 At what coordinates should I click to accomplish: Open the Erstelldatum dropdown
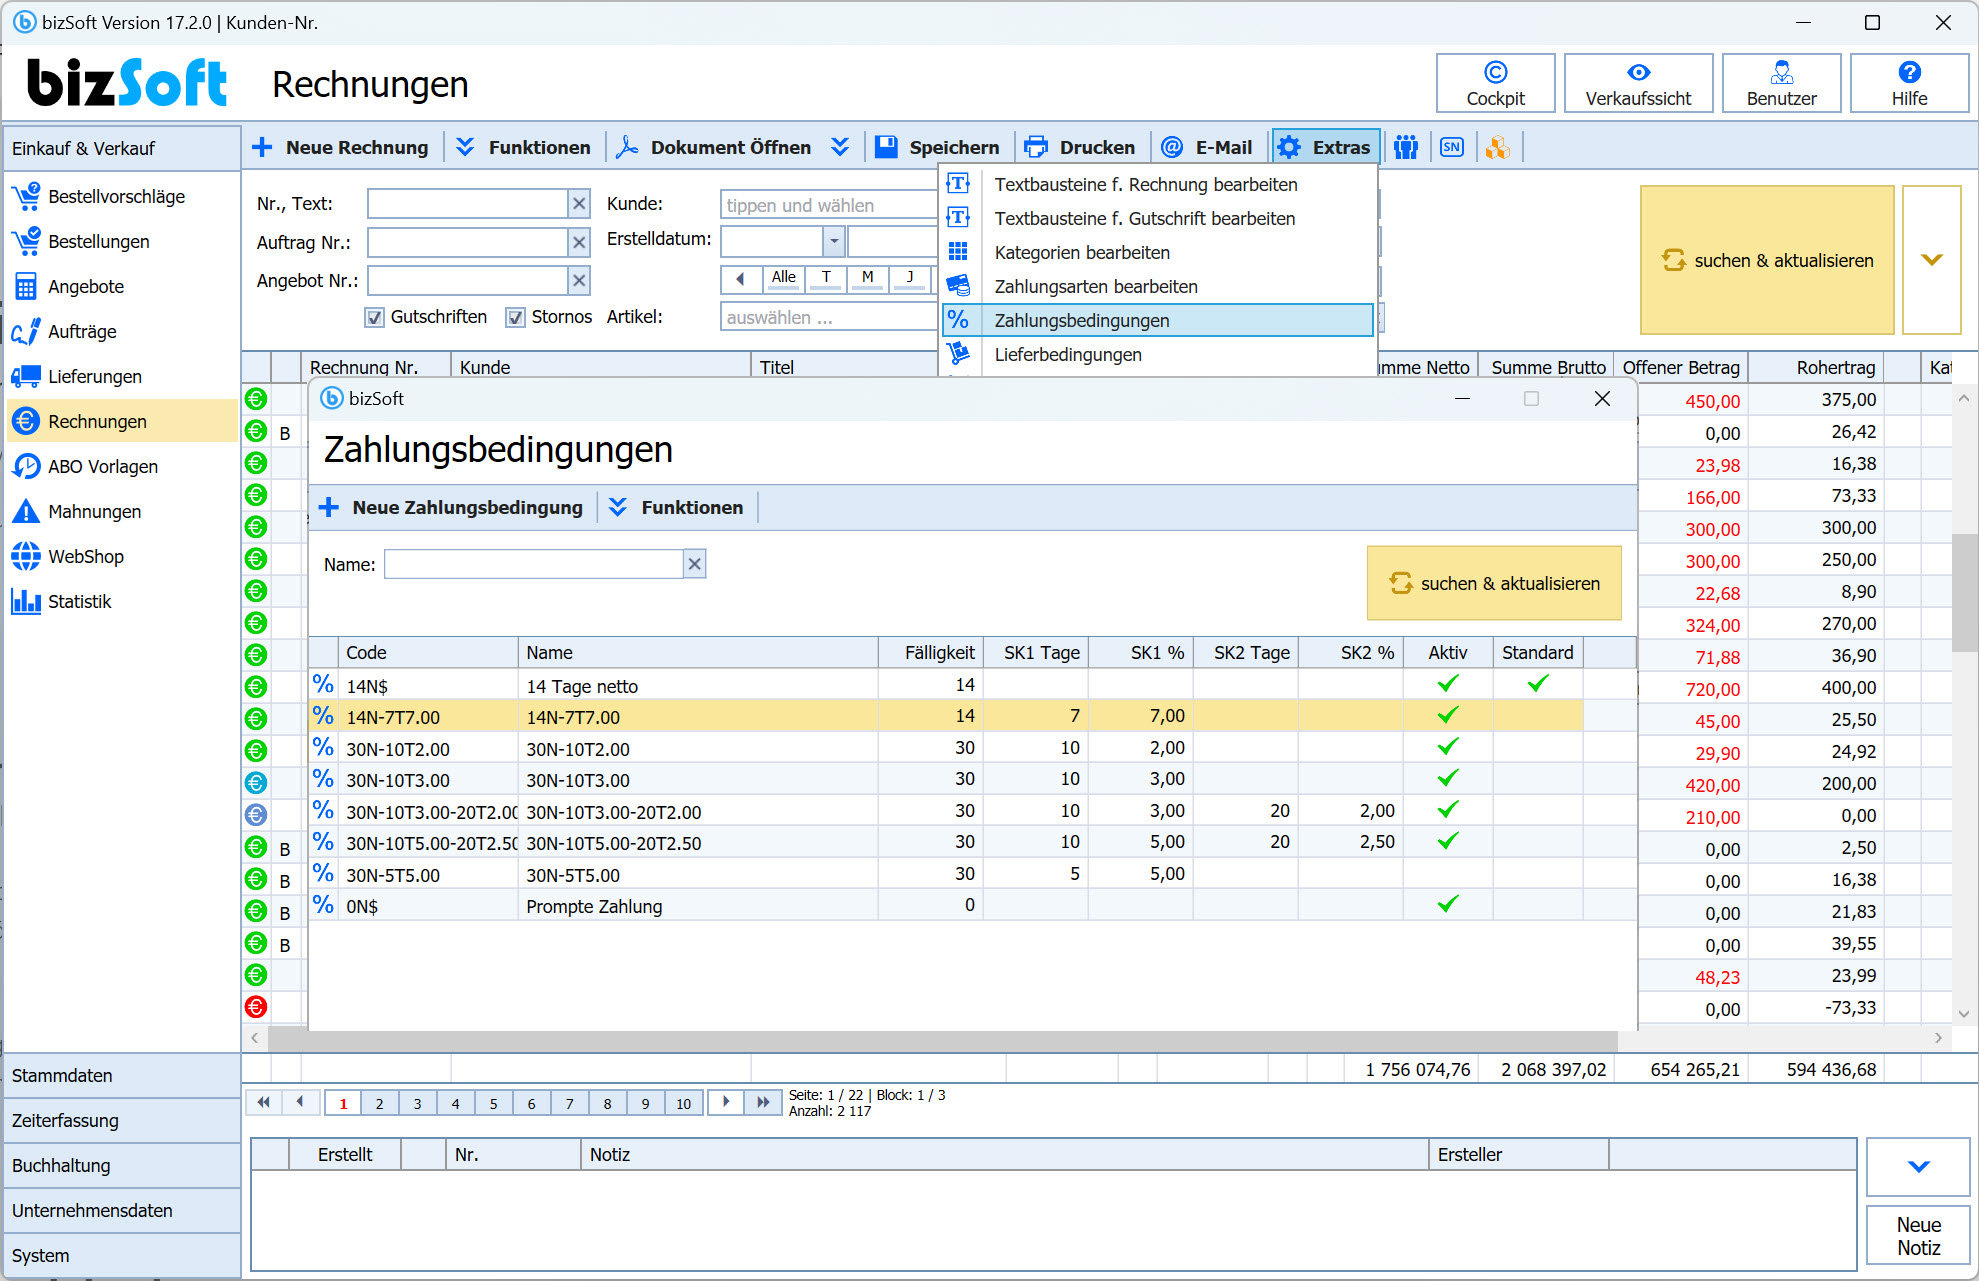pyautogui.click(x=834, y=241)
